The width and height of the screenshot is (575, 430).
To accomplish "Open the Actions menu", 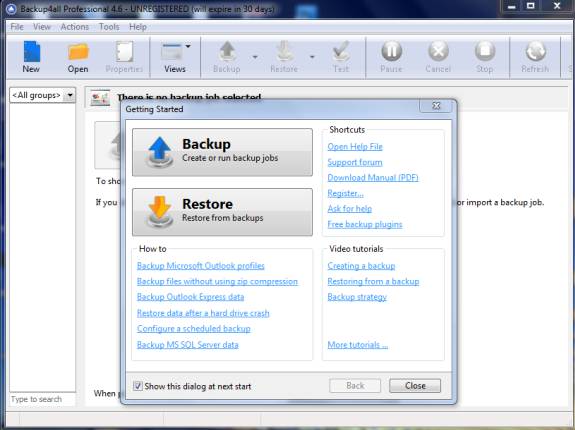I will [x=75, y=27].
